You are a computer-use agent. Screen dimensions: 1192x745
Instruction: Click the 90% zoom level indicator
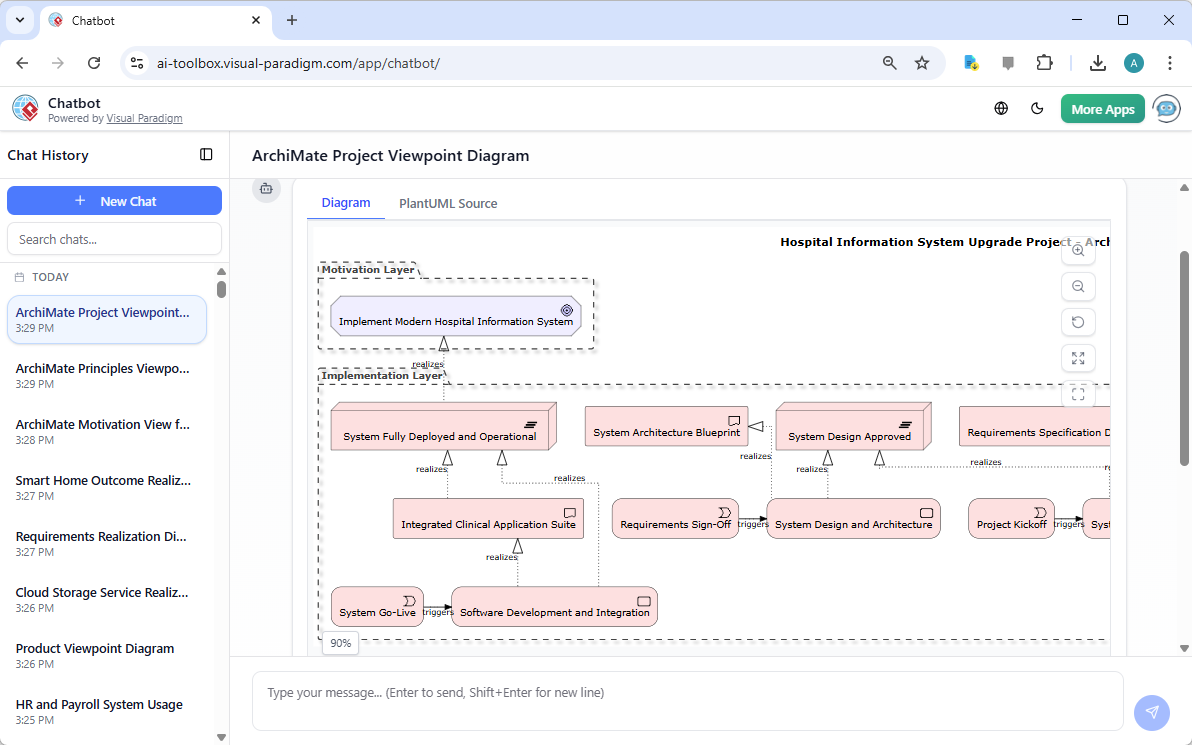click(339, 643)
